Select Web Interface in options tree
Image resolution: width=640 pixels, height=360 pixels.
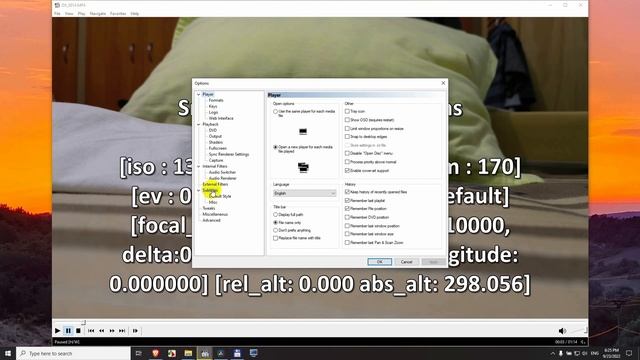[221, 118]
